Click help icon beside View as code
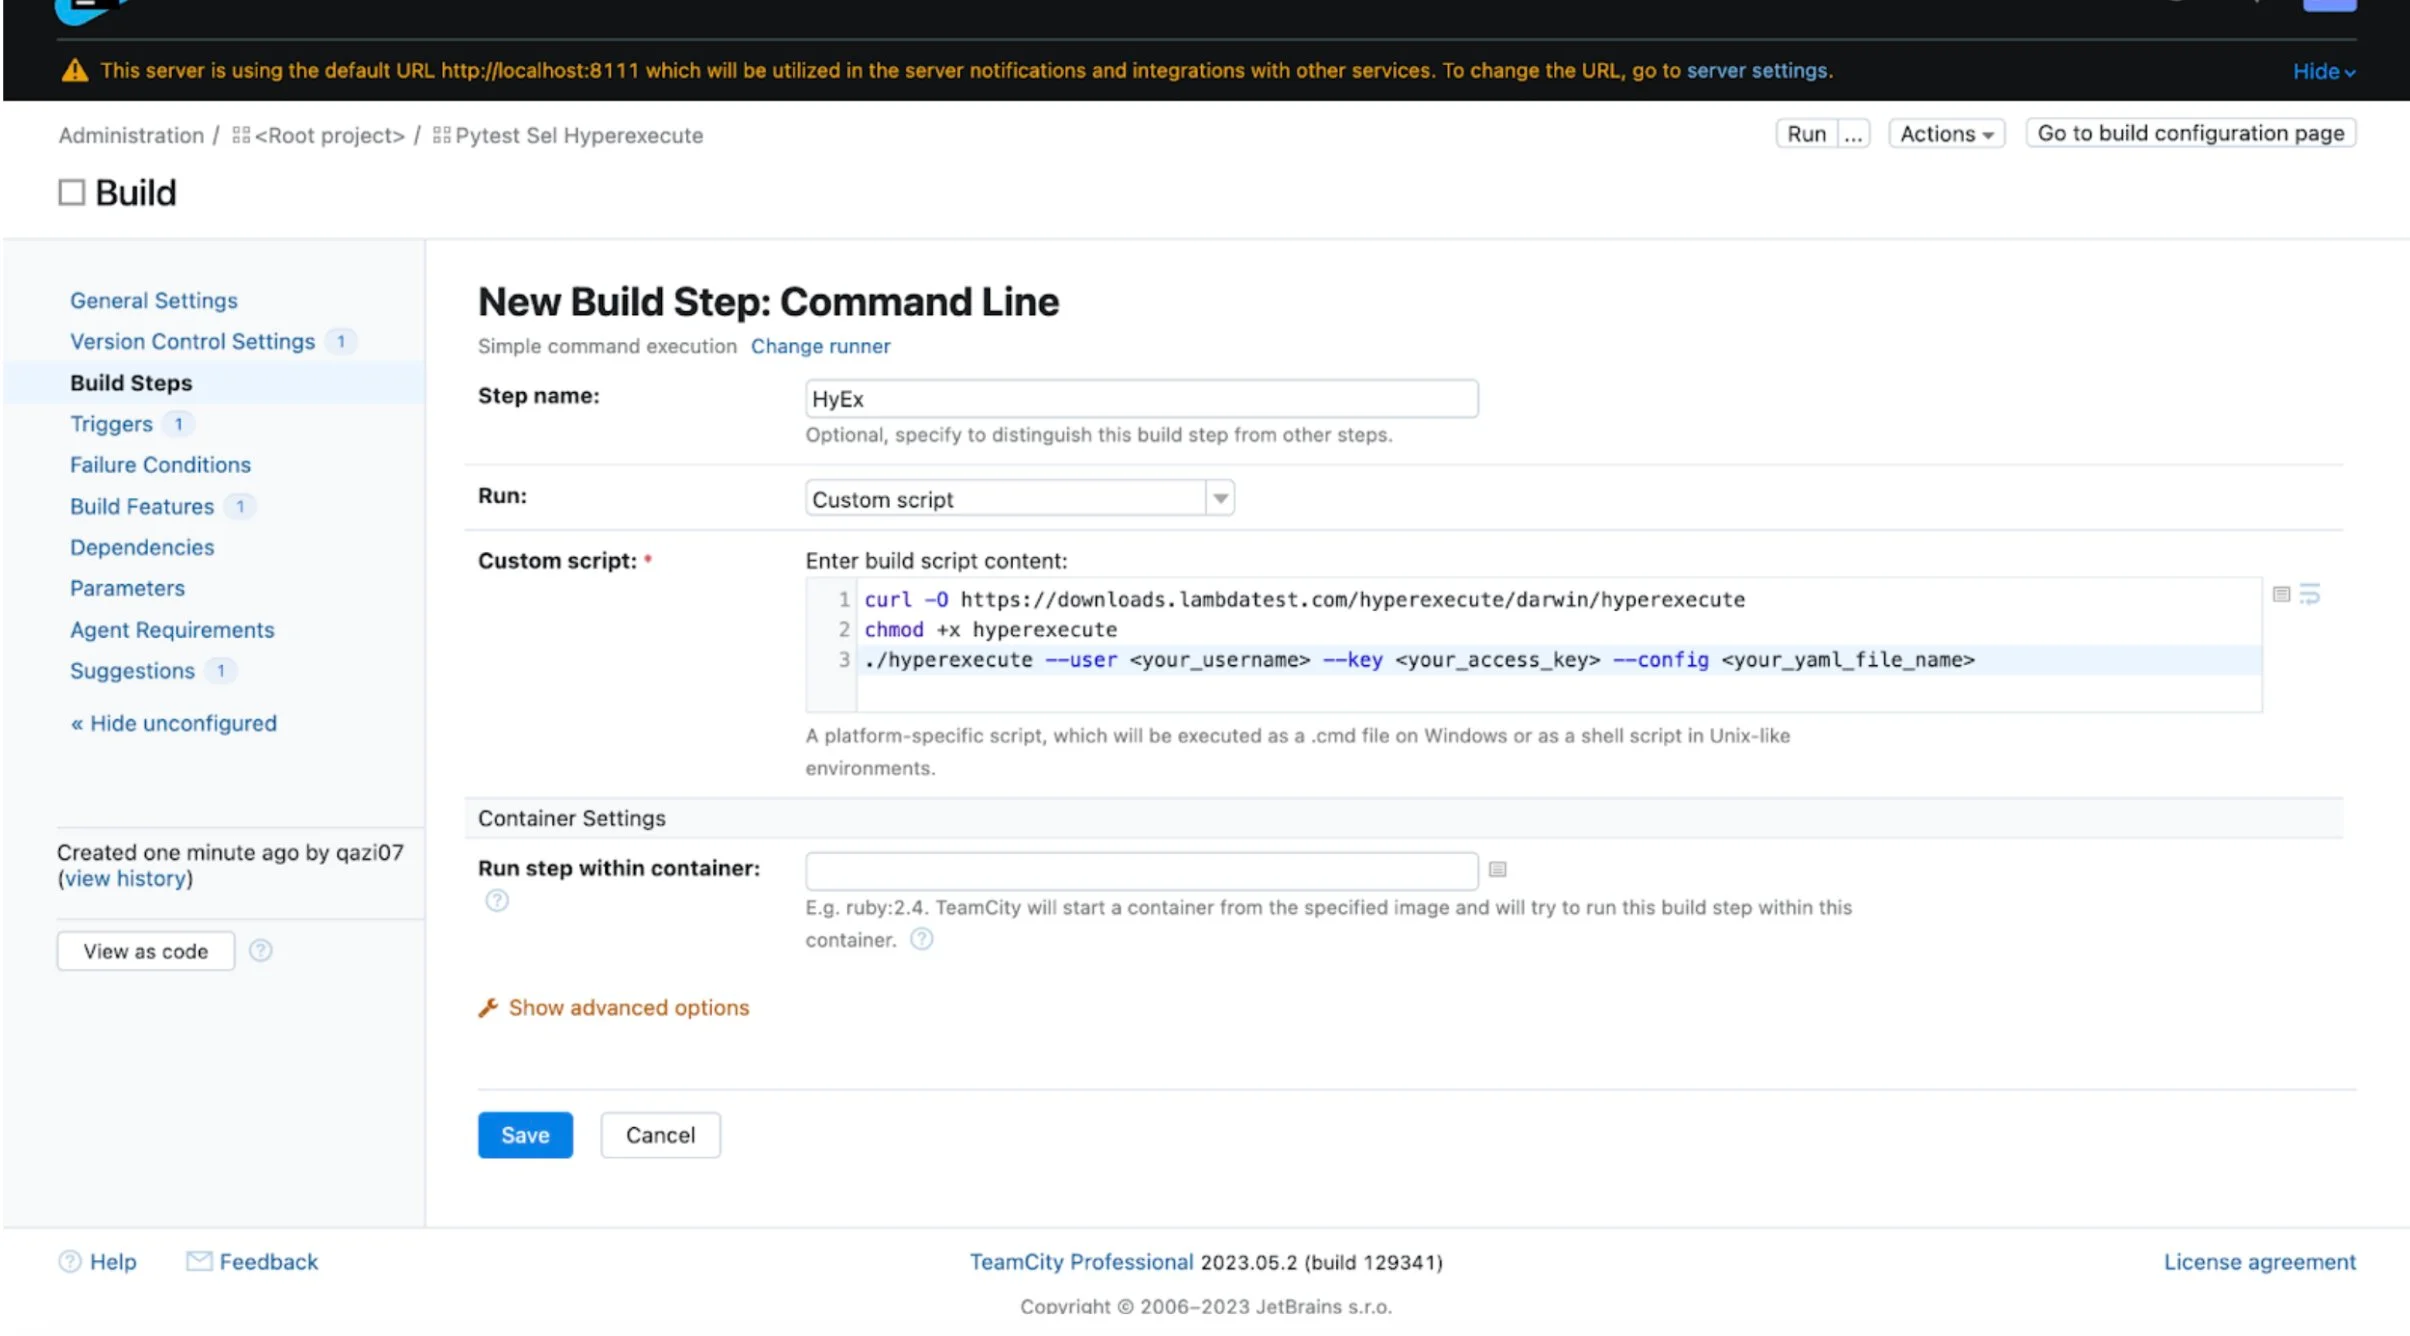 [261, 951]
